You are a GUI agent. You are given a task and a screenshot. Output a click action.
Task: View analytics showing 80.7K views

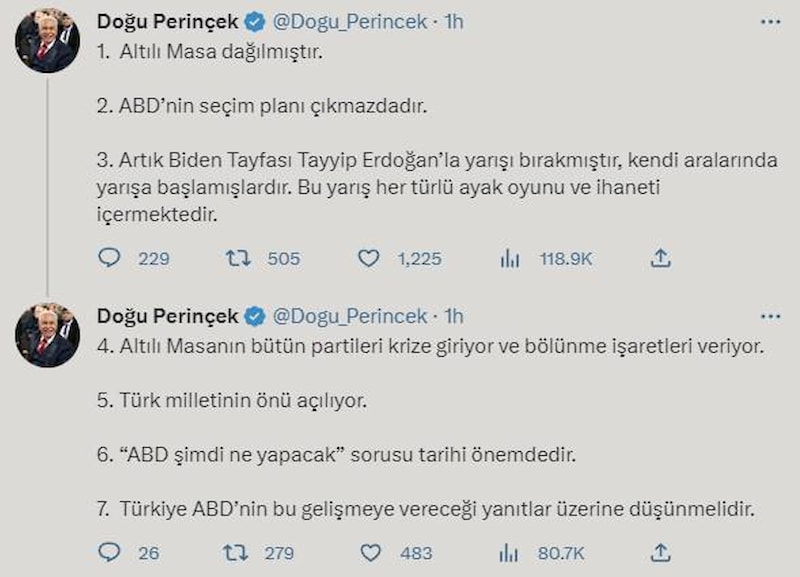click(x=510, y=552)
